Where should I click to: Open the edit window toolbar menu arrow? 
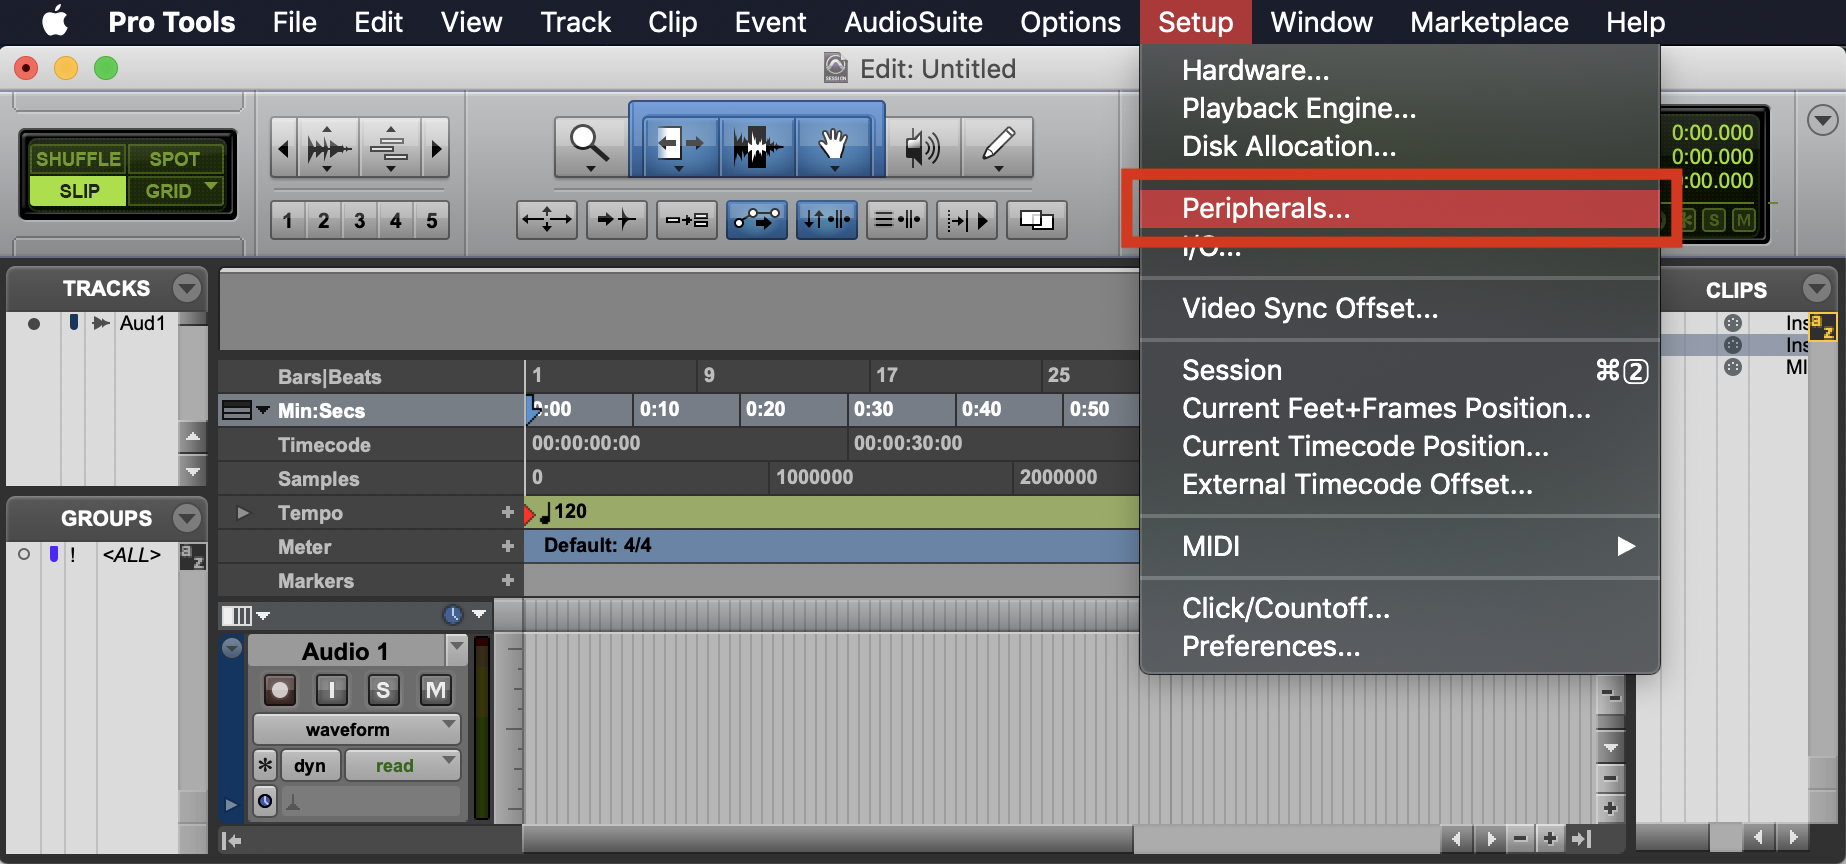[1822, 121]
